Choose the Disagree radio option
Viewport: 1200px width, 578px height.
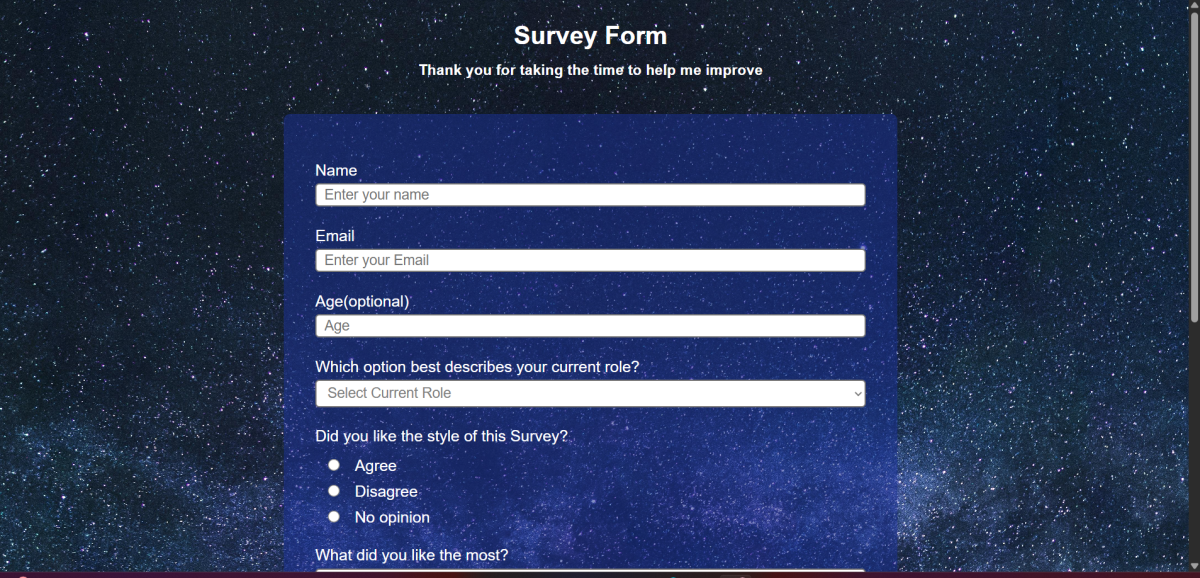(334, 491)
